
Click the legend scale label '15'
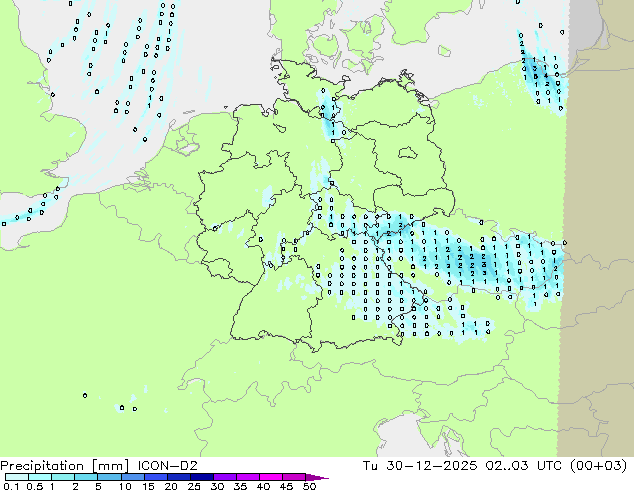tap(148, 486)
